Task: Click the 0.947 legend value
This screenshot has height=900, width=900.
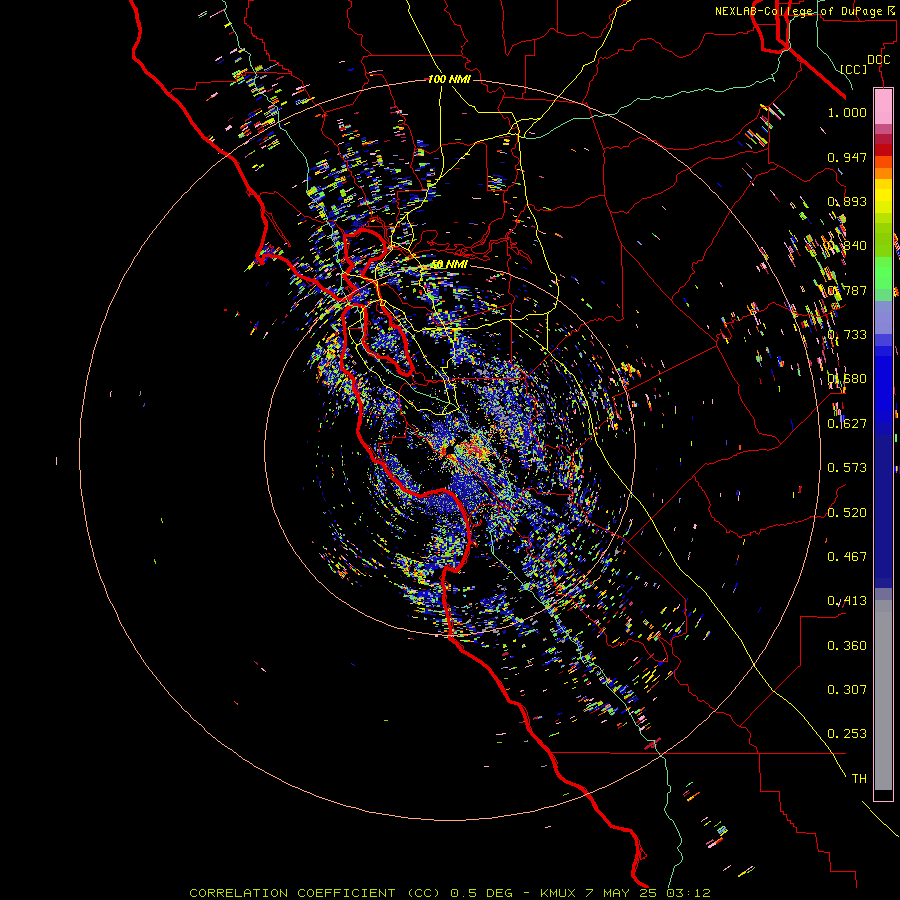Action: pyautogui.click(x=847, y=157)
